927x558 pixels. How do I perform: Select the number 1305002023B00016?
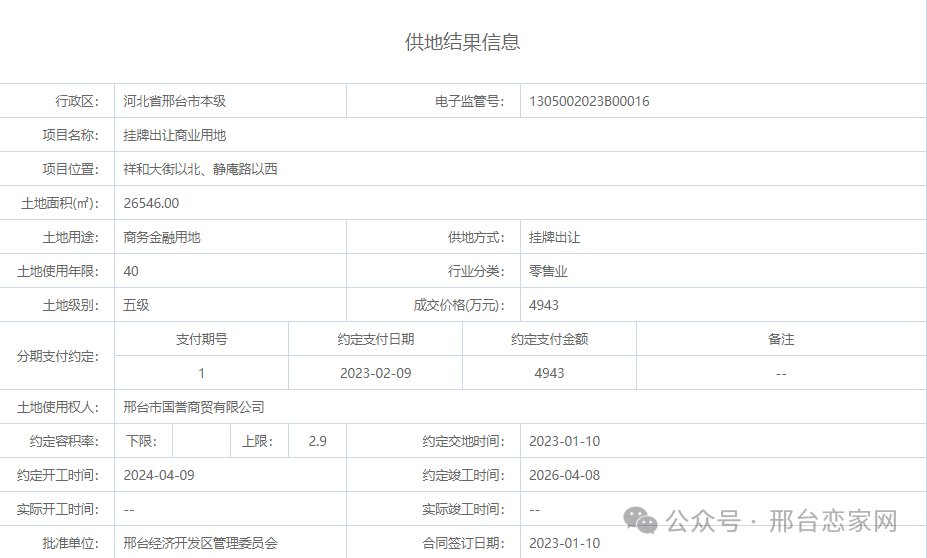[589, 101]
